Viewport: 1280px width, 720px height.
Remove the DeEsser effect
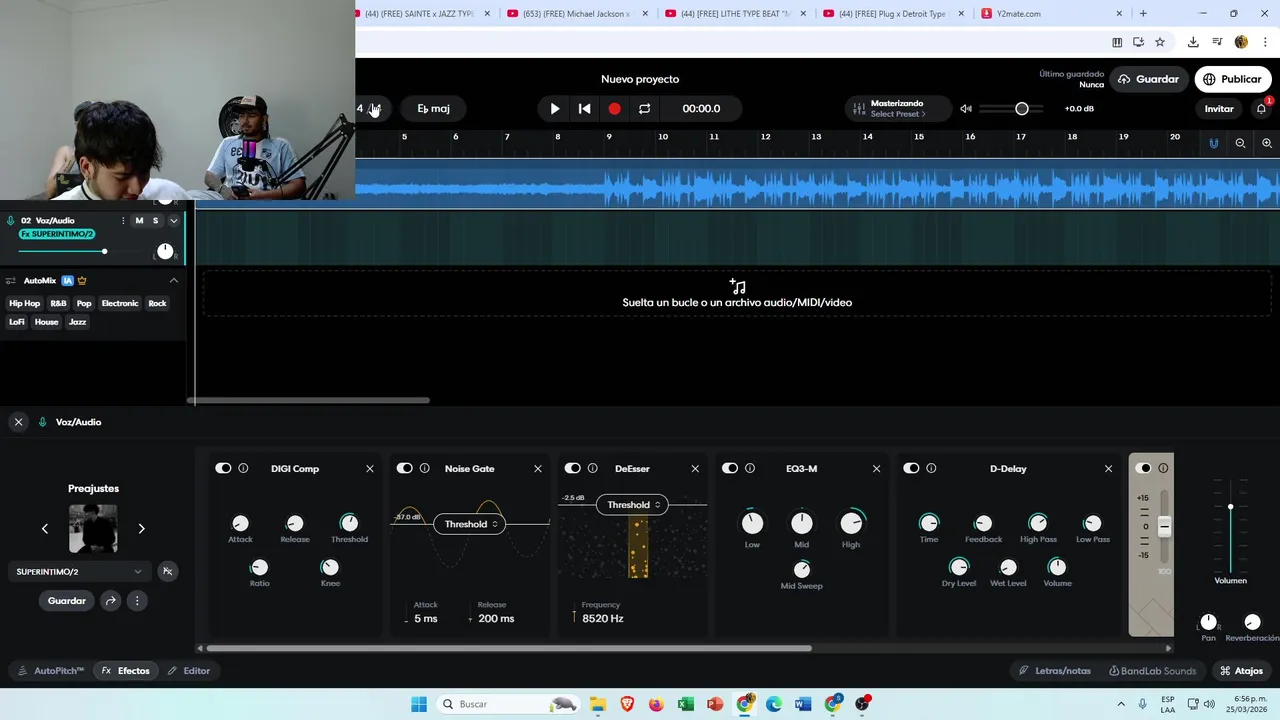(695, 468)
